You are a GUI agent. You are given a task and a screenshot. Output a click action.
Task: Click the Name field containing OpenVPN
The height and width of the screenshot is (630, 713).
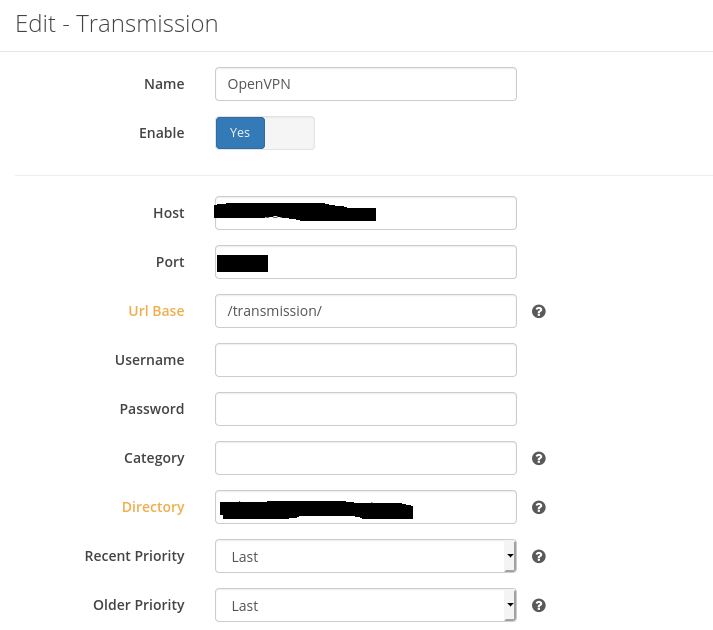pyautogui.click(x=365, y=85)
